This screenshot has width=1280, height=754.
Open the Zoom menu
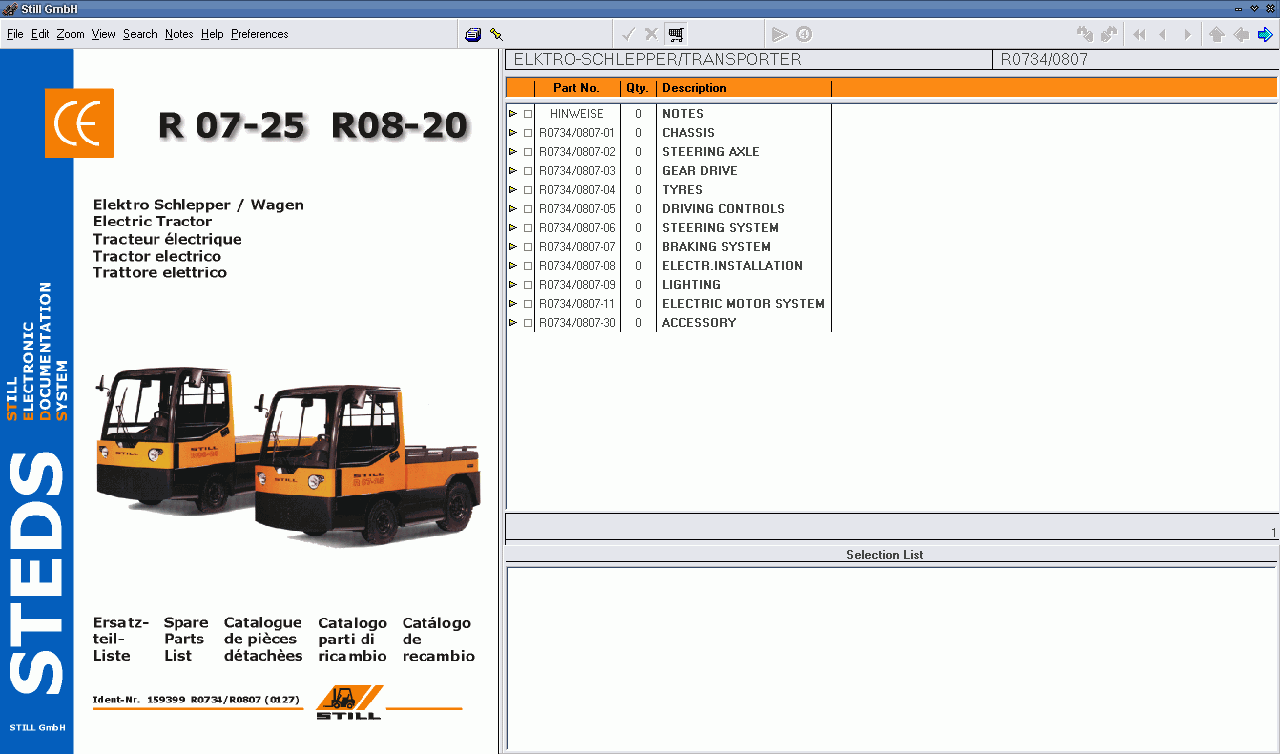[70, 34]
